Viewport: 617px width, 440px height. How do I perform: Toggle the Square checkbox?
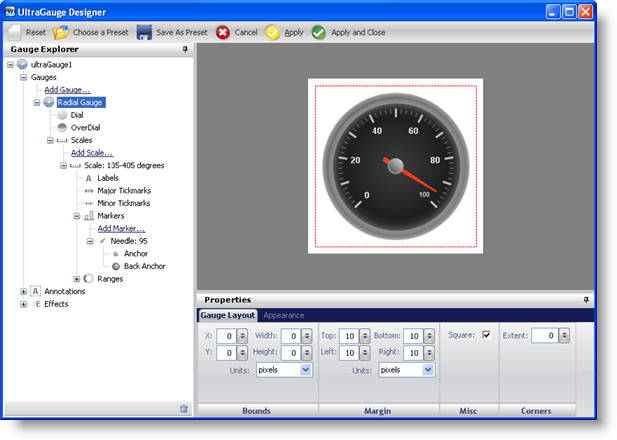[487, 335]
